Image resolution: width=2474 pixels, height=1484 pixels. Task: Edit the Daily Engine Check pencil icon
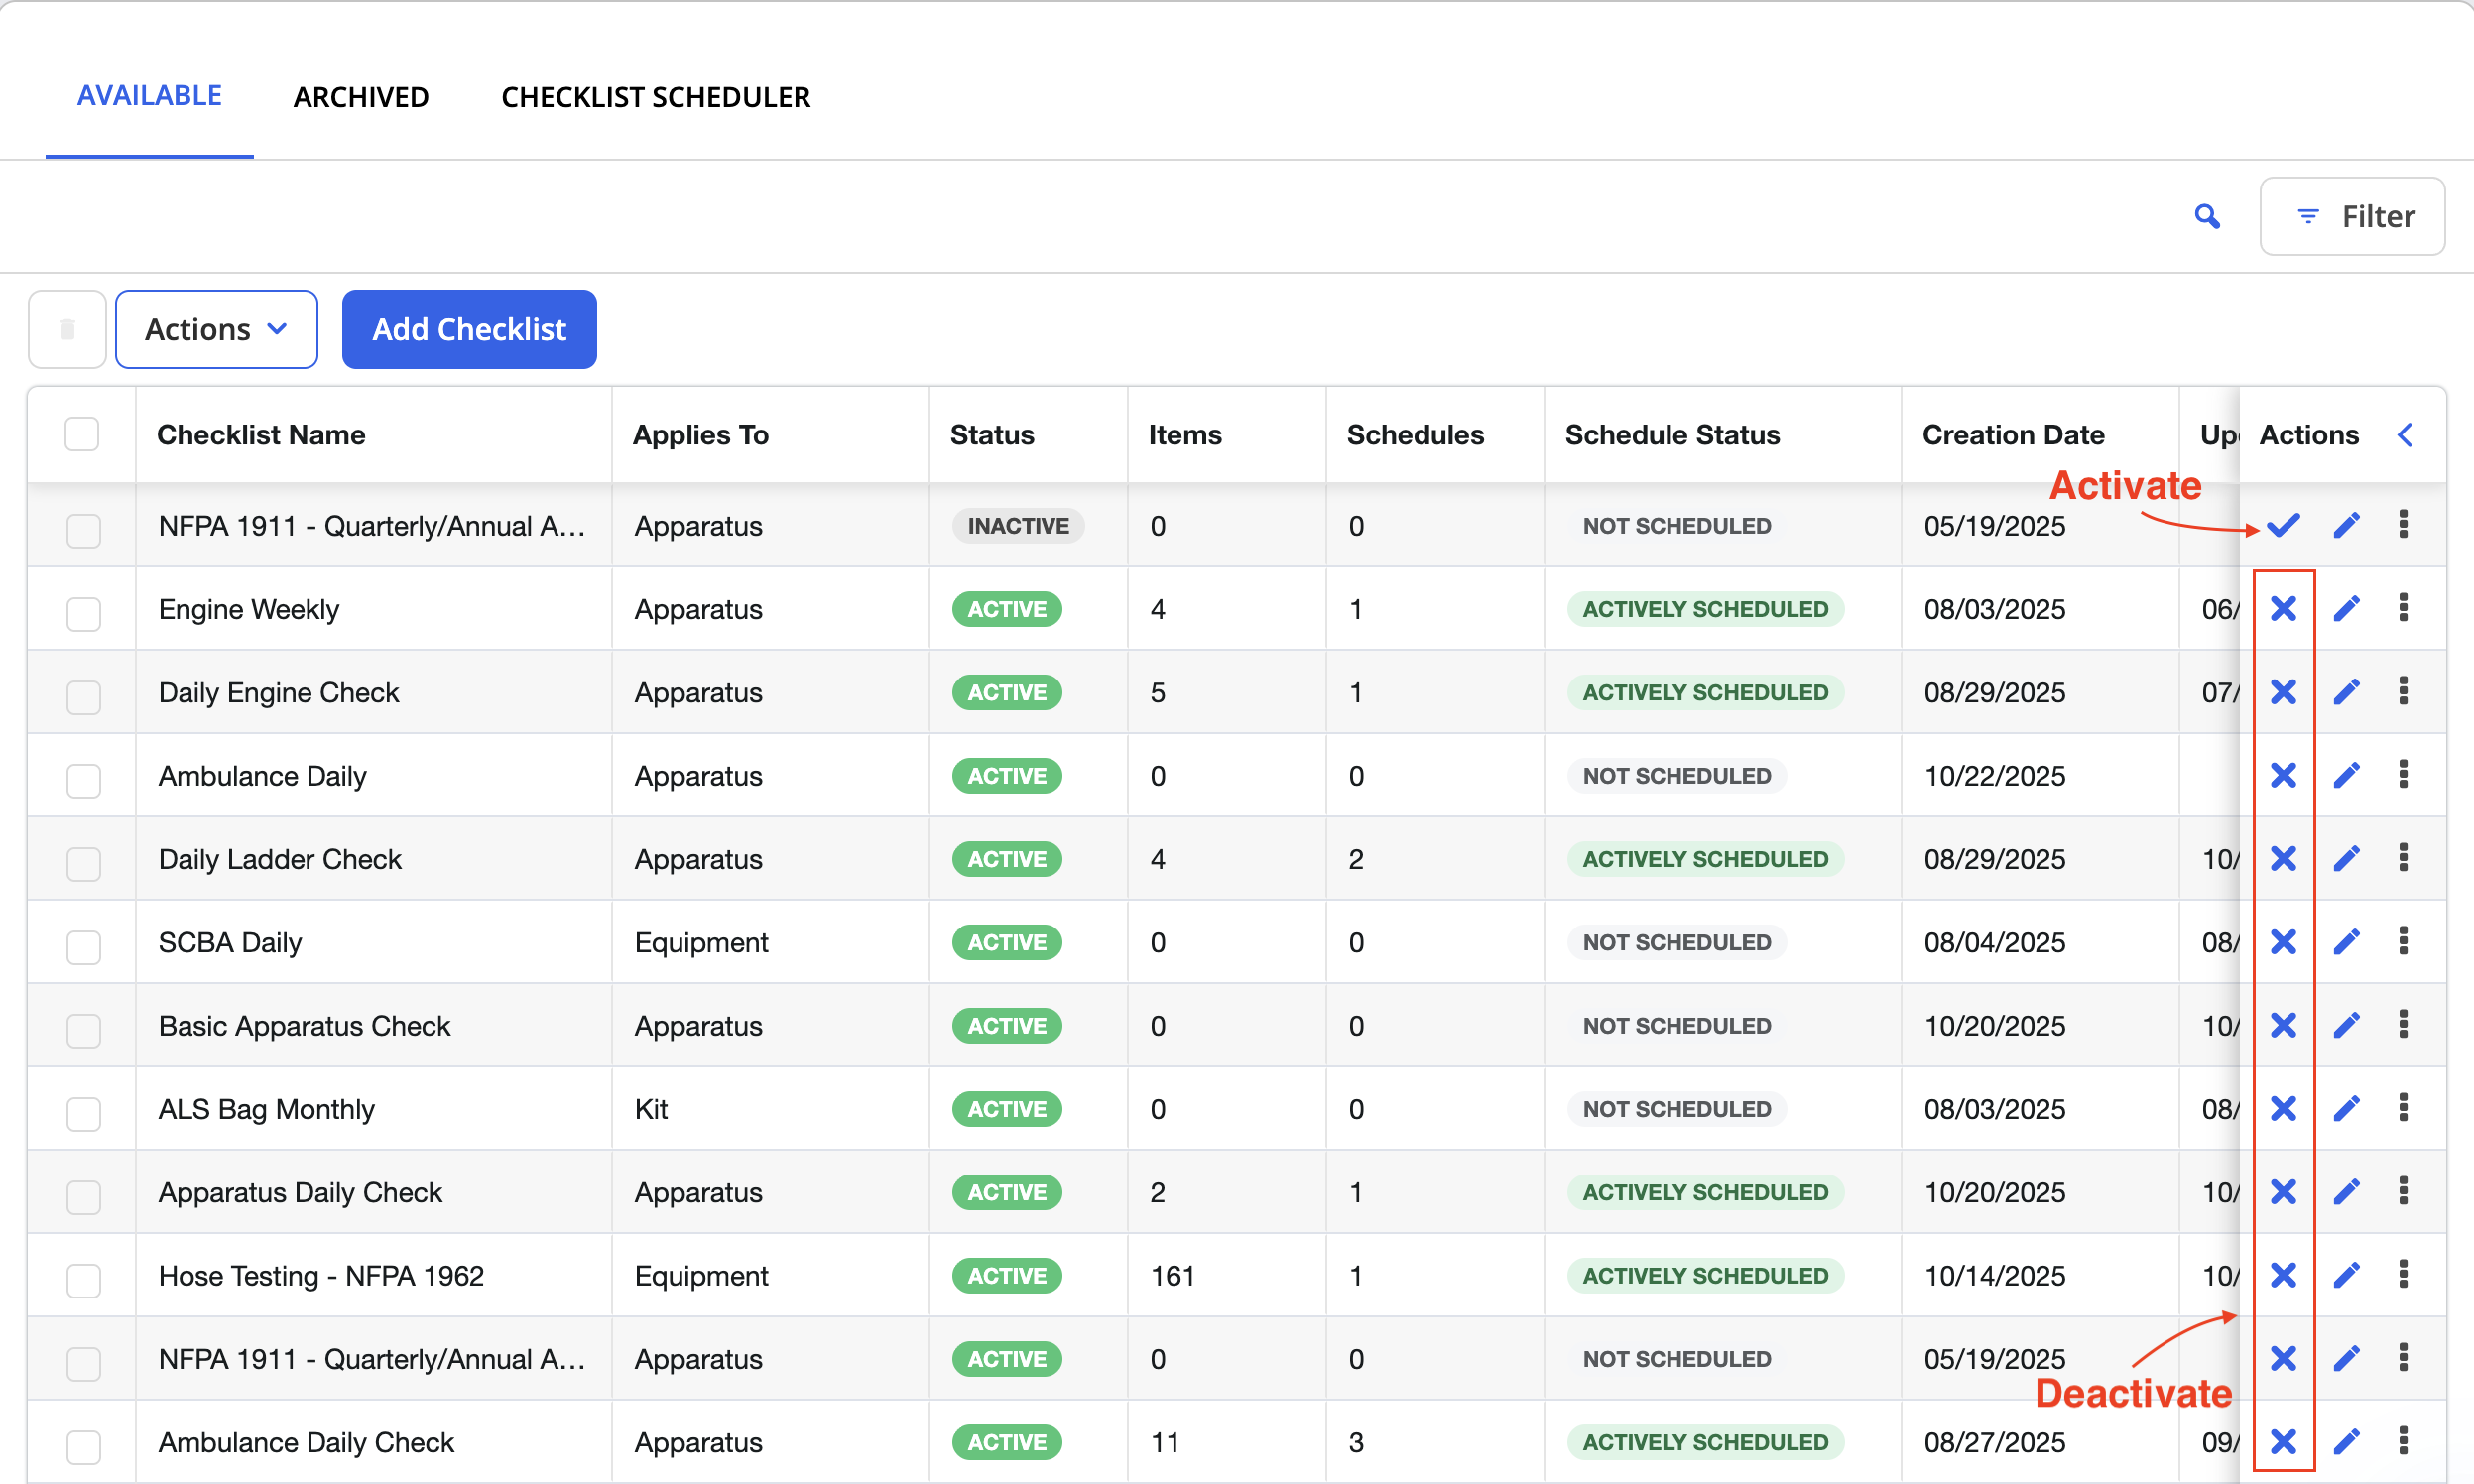click(x=2346, y=692)
